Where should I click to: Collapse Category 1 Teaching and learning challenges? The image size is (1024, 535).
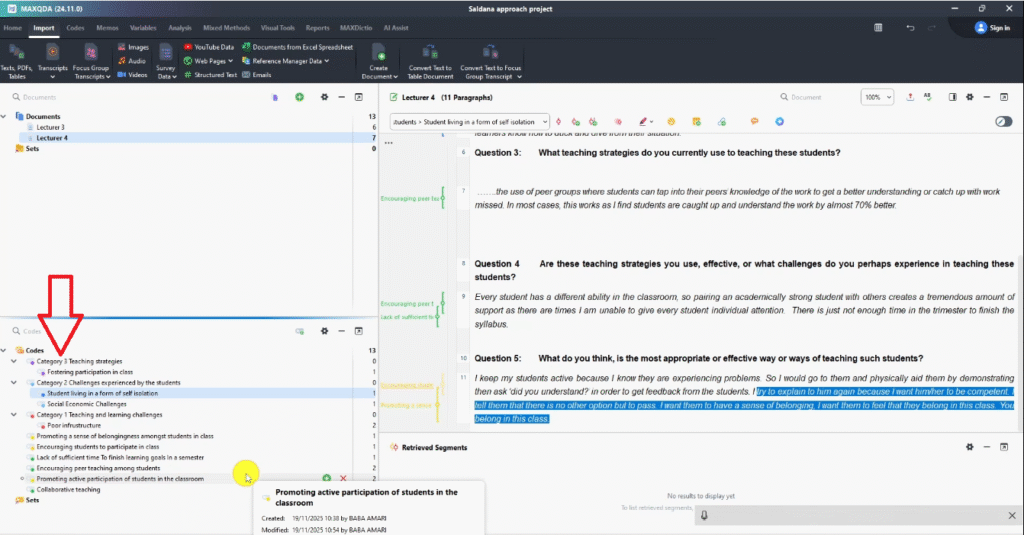(13, 415)
